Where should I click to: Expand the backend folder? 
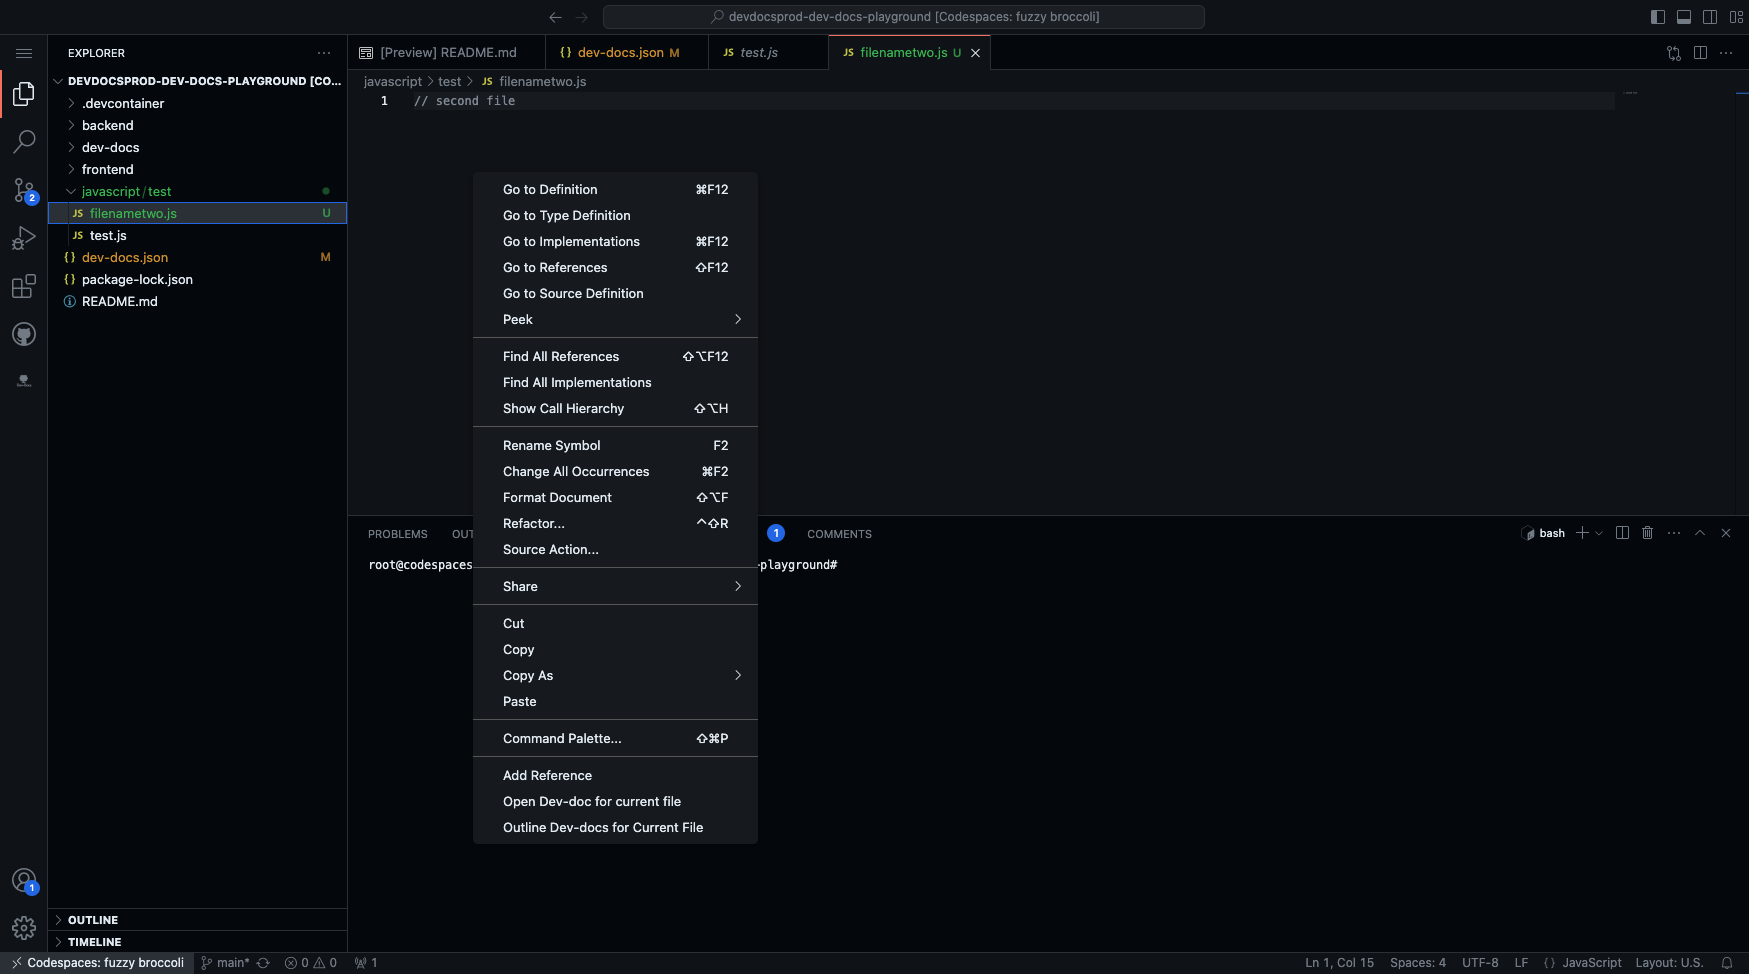[107, 125]
